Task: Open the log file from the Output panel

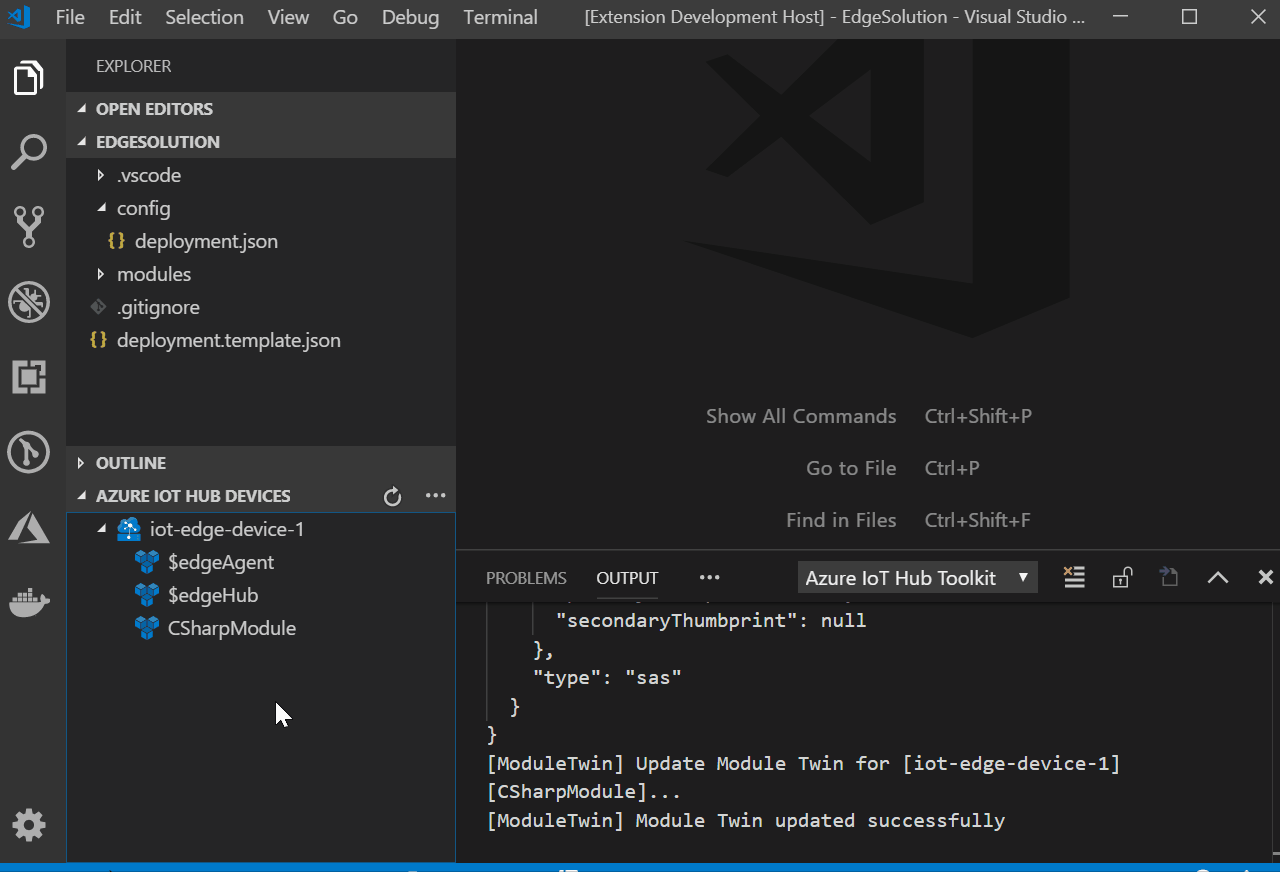Action: 1169,577
